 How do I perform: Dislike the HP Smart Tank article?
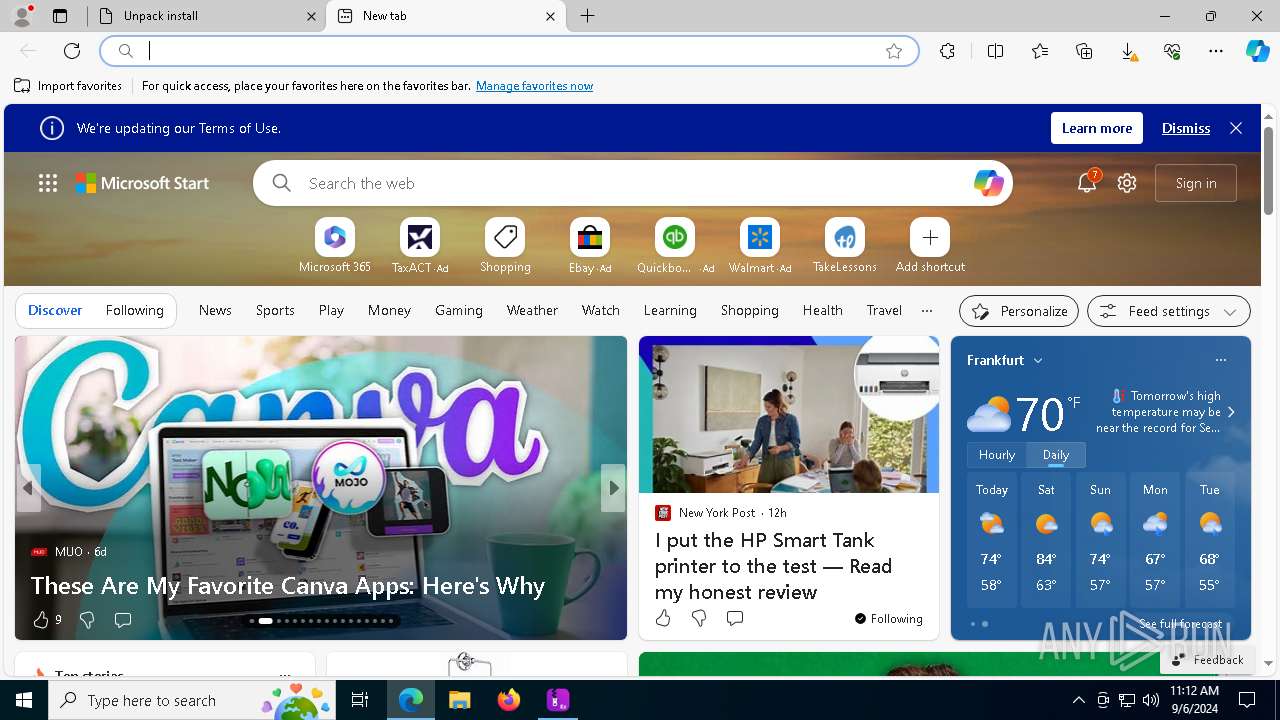click(x=699, y=618)
